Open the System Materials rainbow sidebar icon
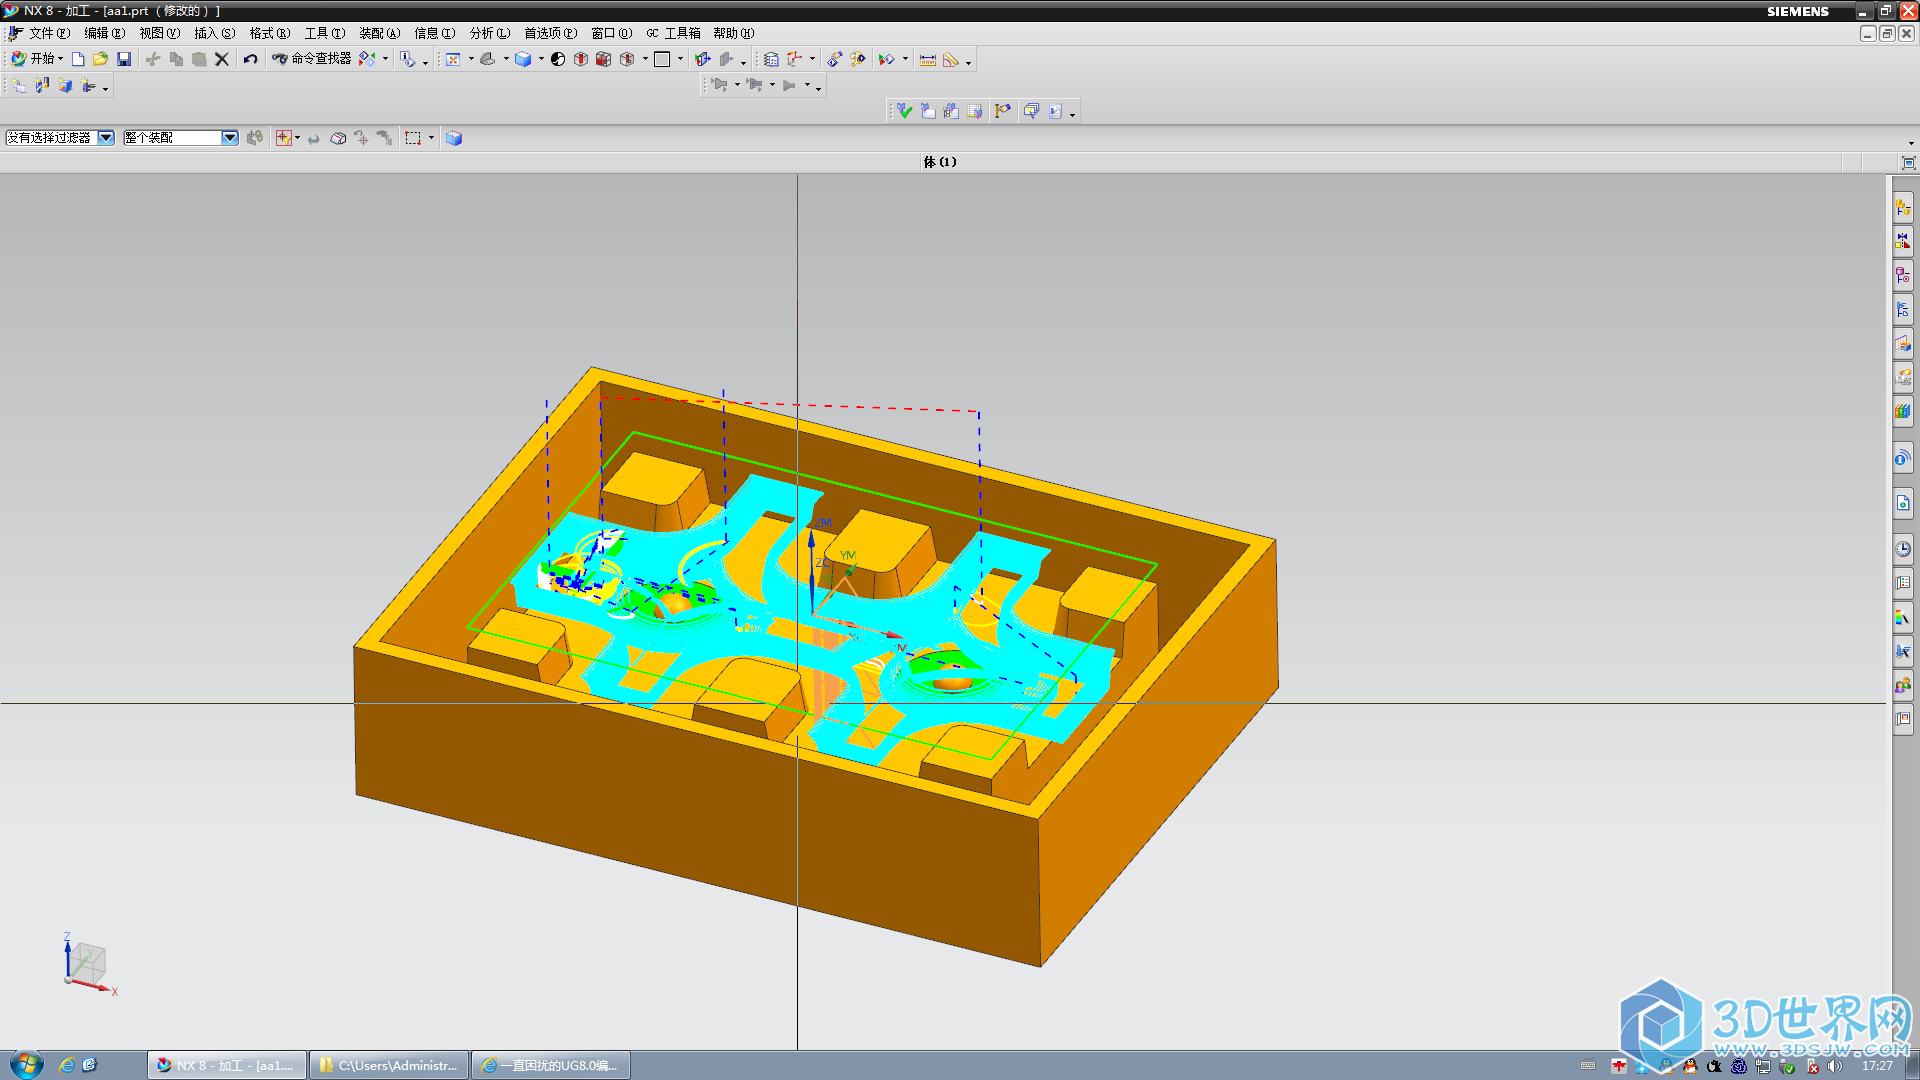1920x1080 pixels. (x=1902, y=617)
